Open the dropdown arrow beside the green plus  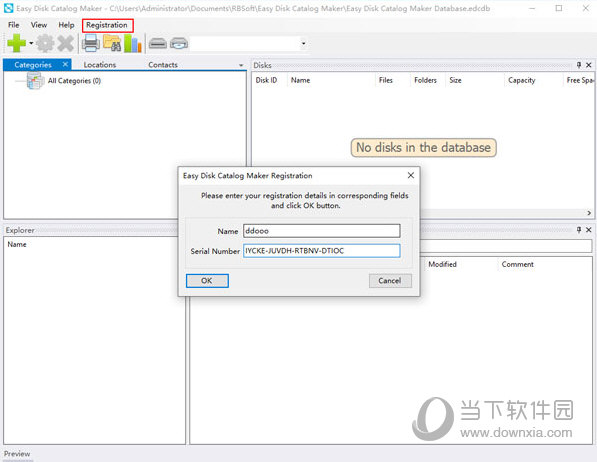coord(31,43)
